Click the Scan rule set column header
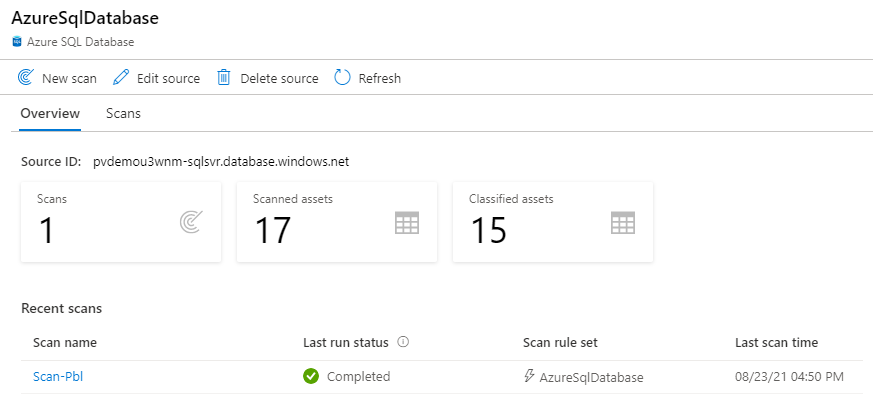This screenshot has width=873, height=403. tap(560, 342)
